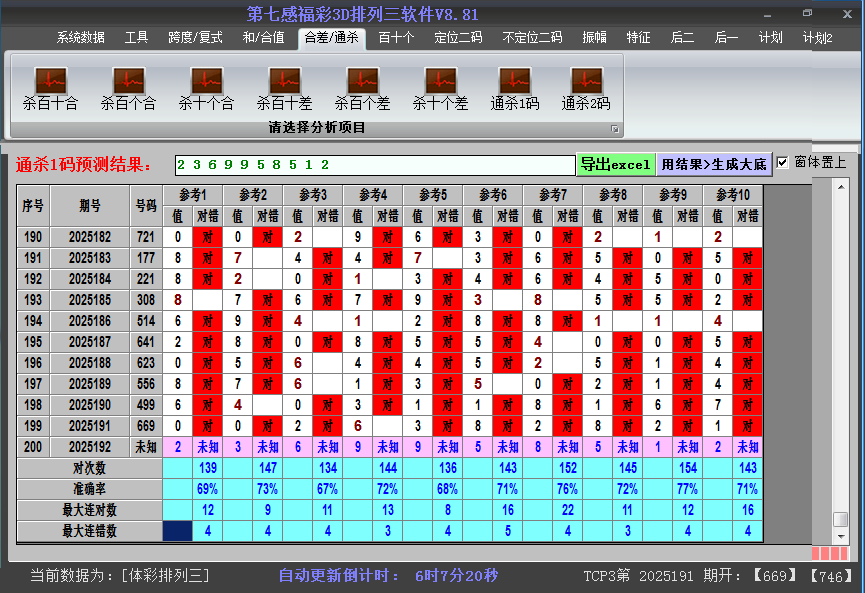Click the 未知 number cell in row 200
The height and width of the screenshot is (593, 865).
146,447
